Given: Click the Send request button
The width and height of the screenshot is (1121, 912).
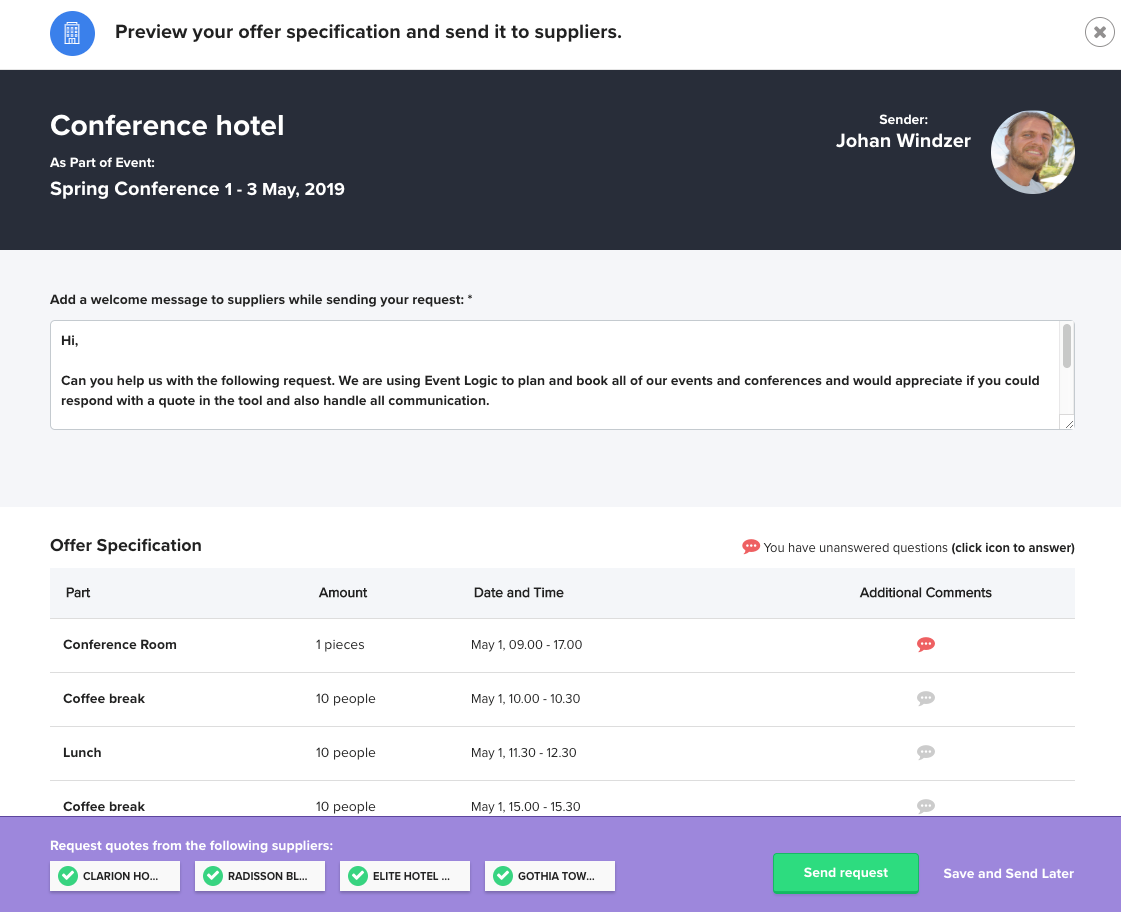Looking at the screenshot, I should [846, 873].
